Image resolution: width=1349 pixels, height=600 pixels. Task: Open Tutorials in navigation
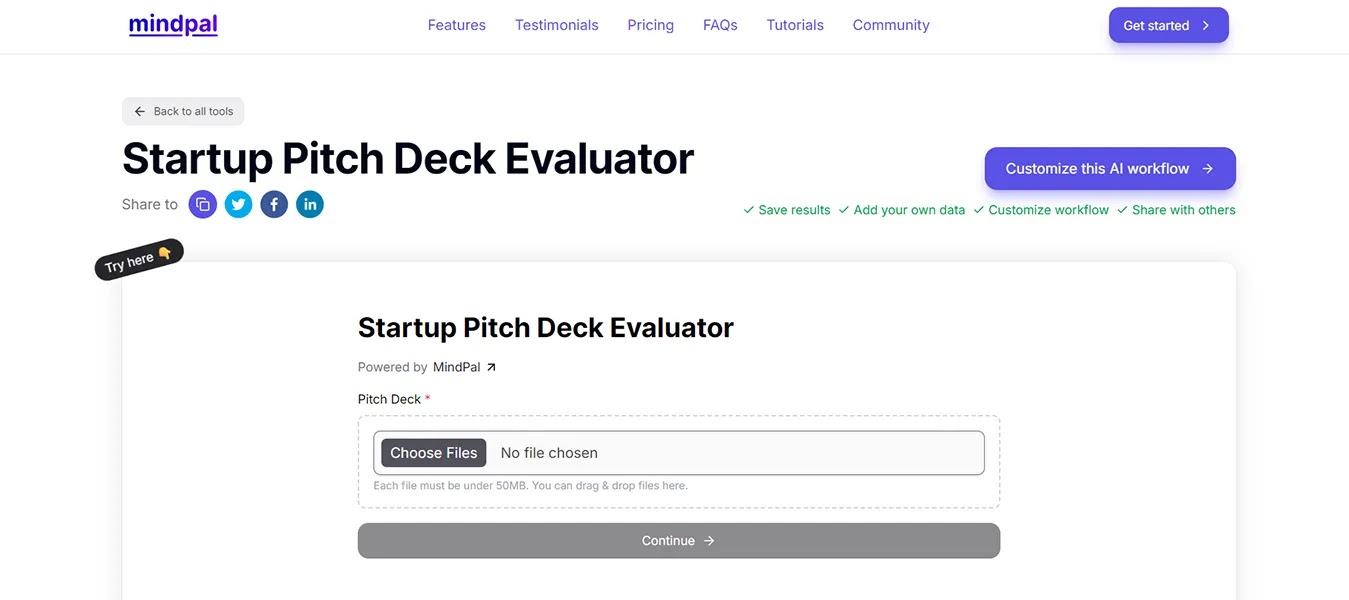(x=795, y=25)
